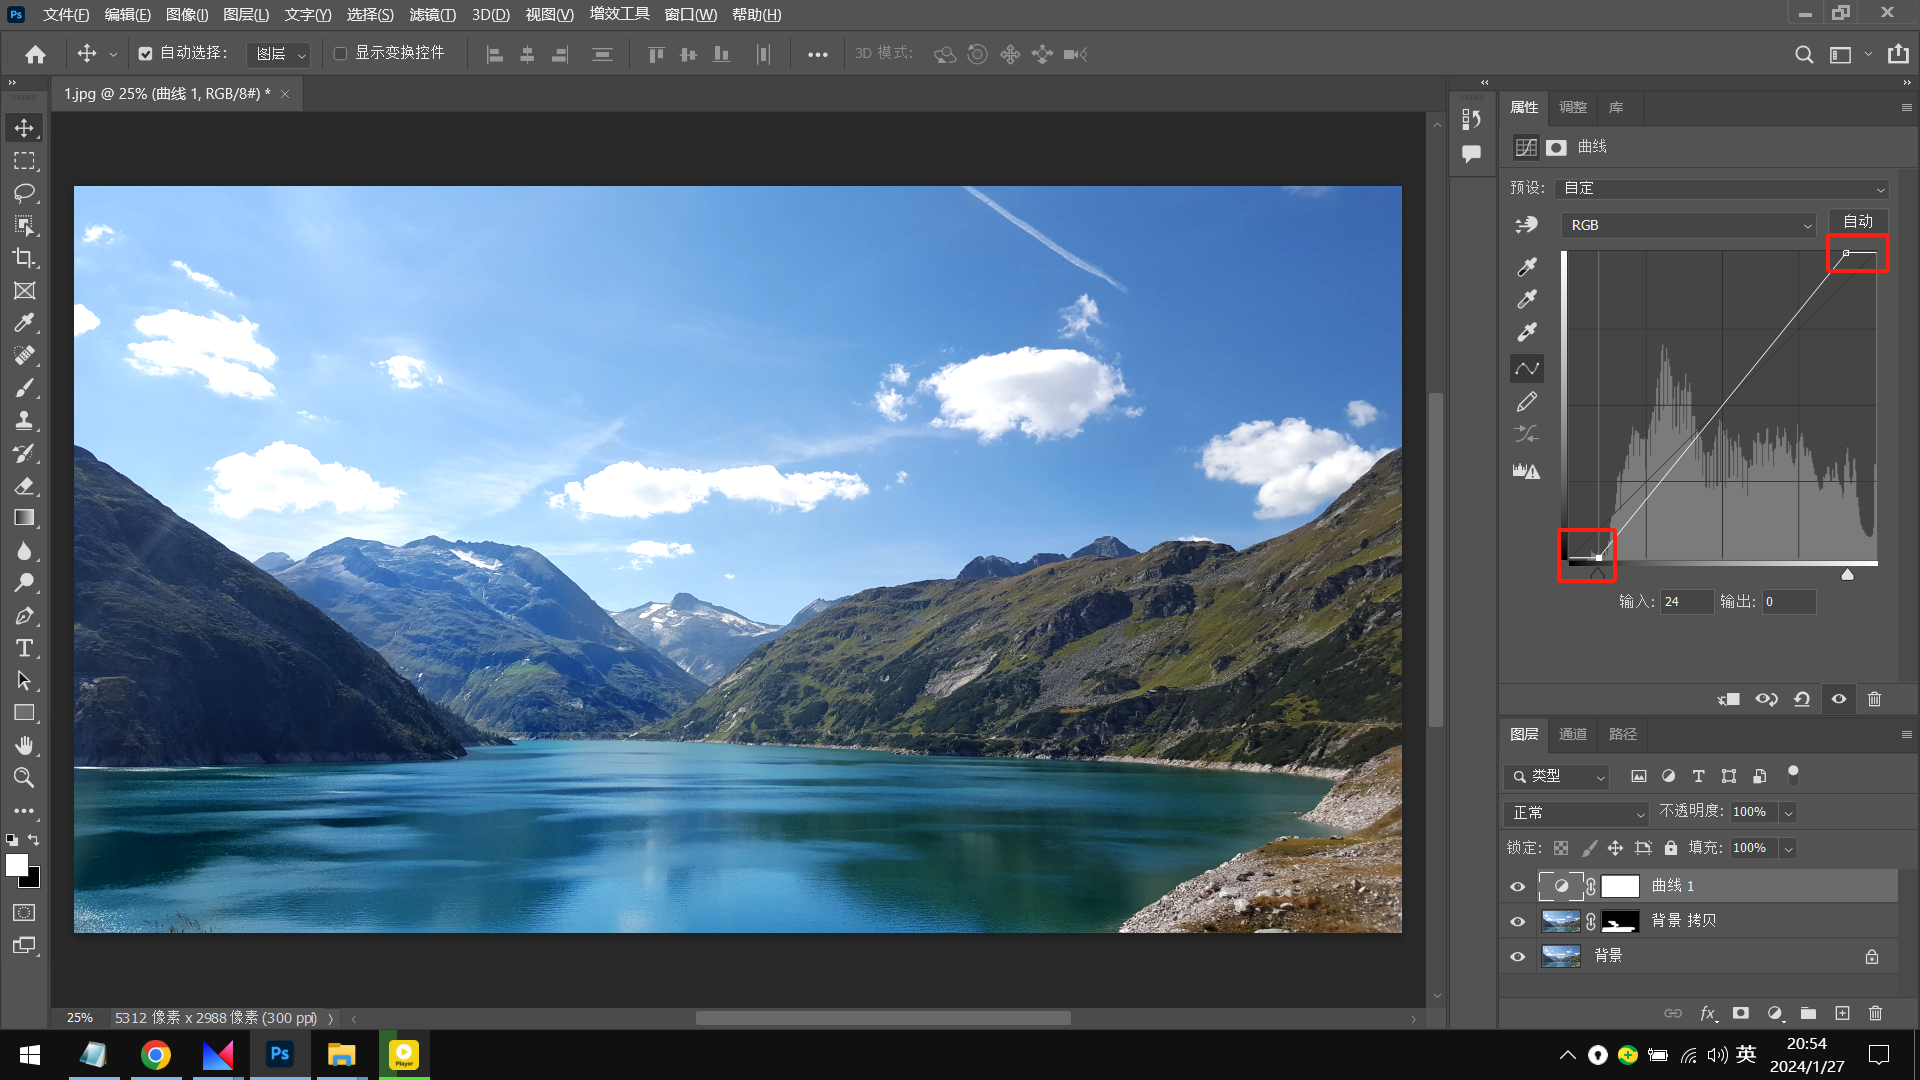Select the Hand tool
The width and height of the screenshot is (1920, 1080).
[x=24, y=745]
